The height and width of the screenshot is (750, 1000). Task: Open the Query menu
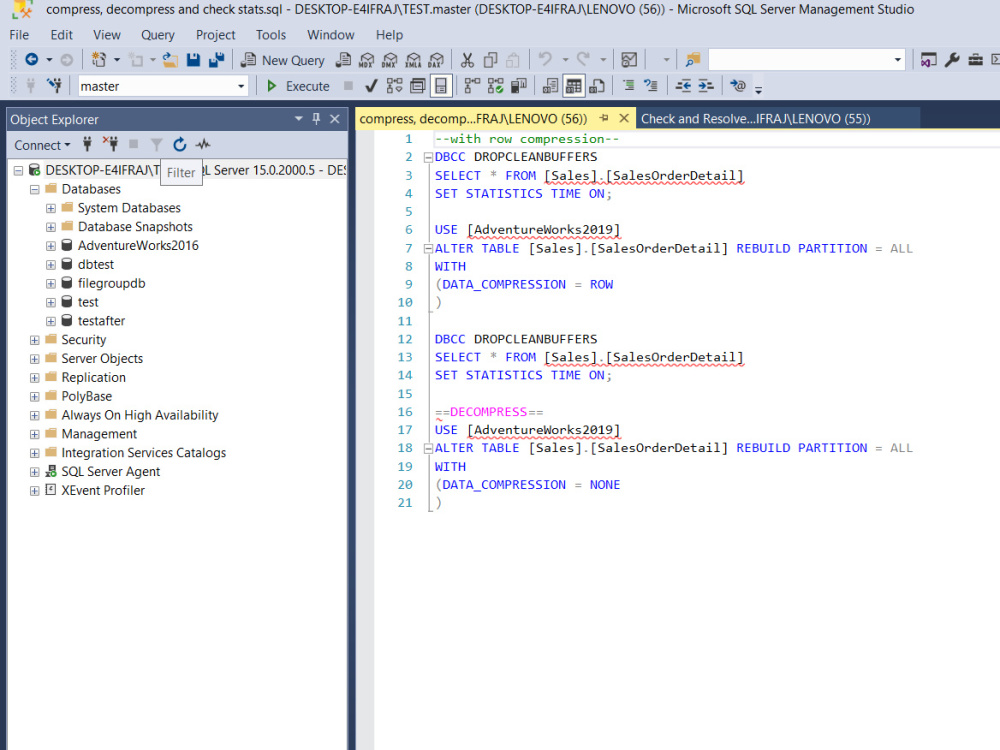click(158, 35)
